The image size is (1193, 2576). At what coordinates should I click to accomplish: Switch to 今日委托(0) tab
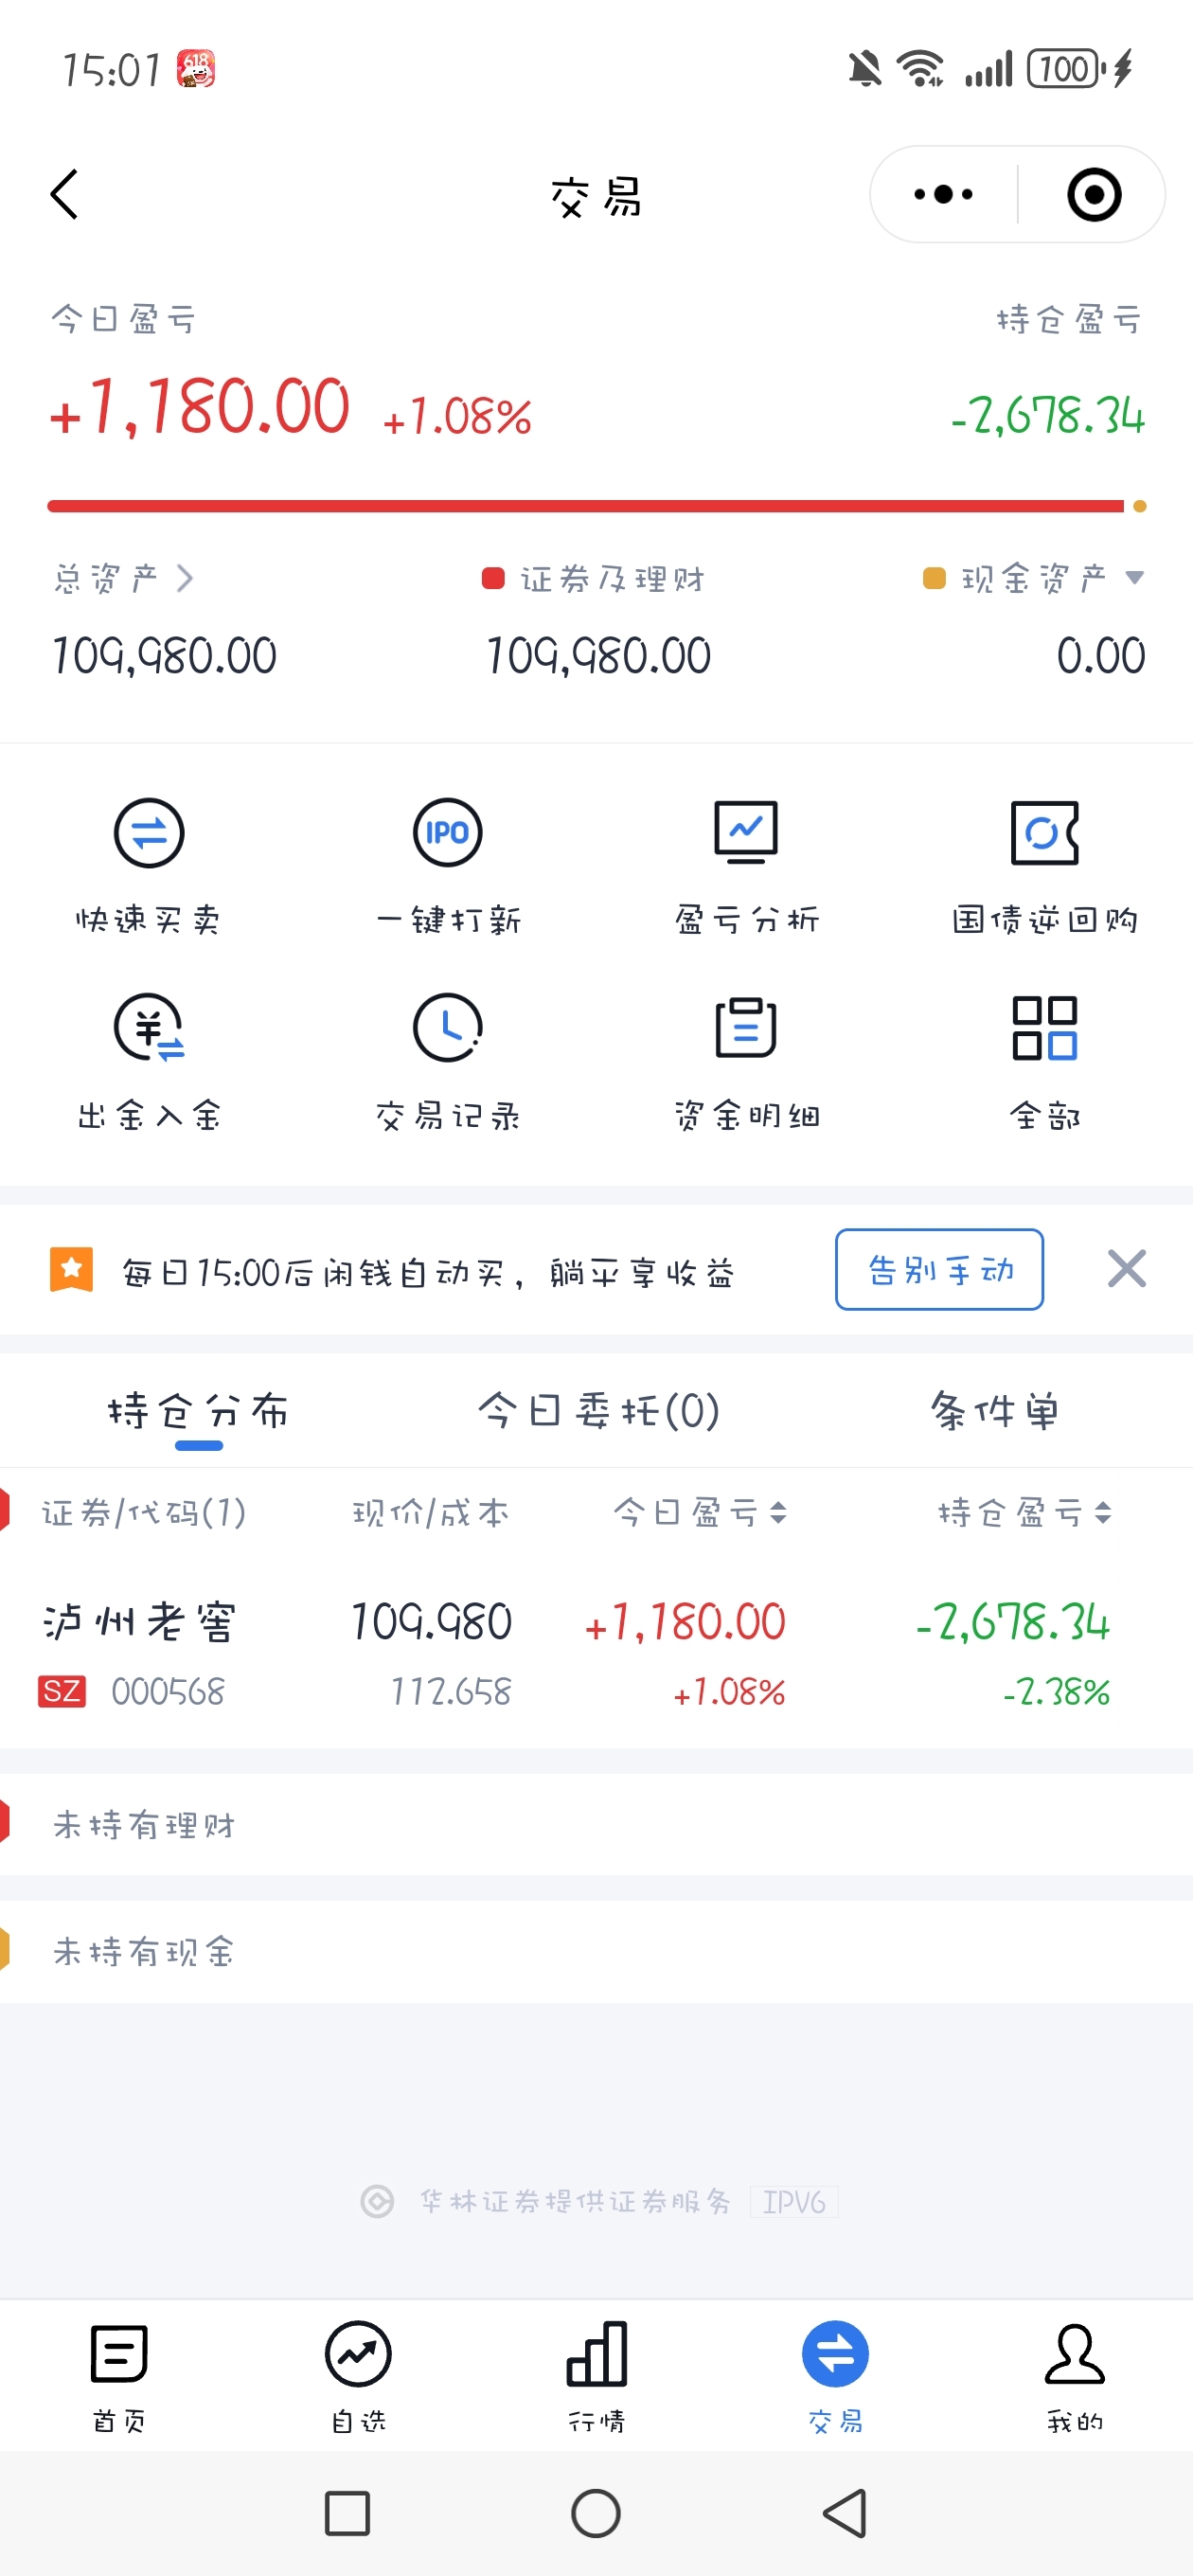(598, 1411)
